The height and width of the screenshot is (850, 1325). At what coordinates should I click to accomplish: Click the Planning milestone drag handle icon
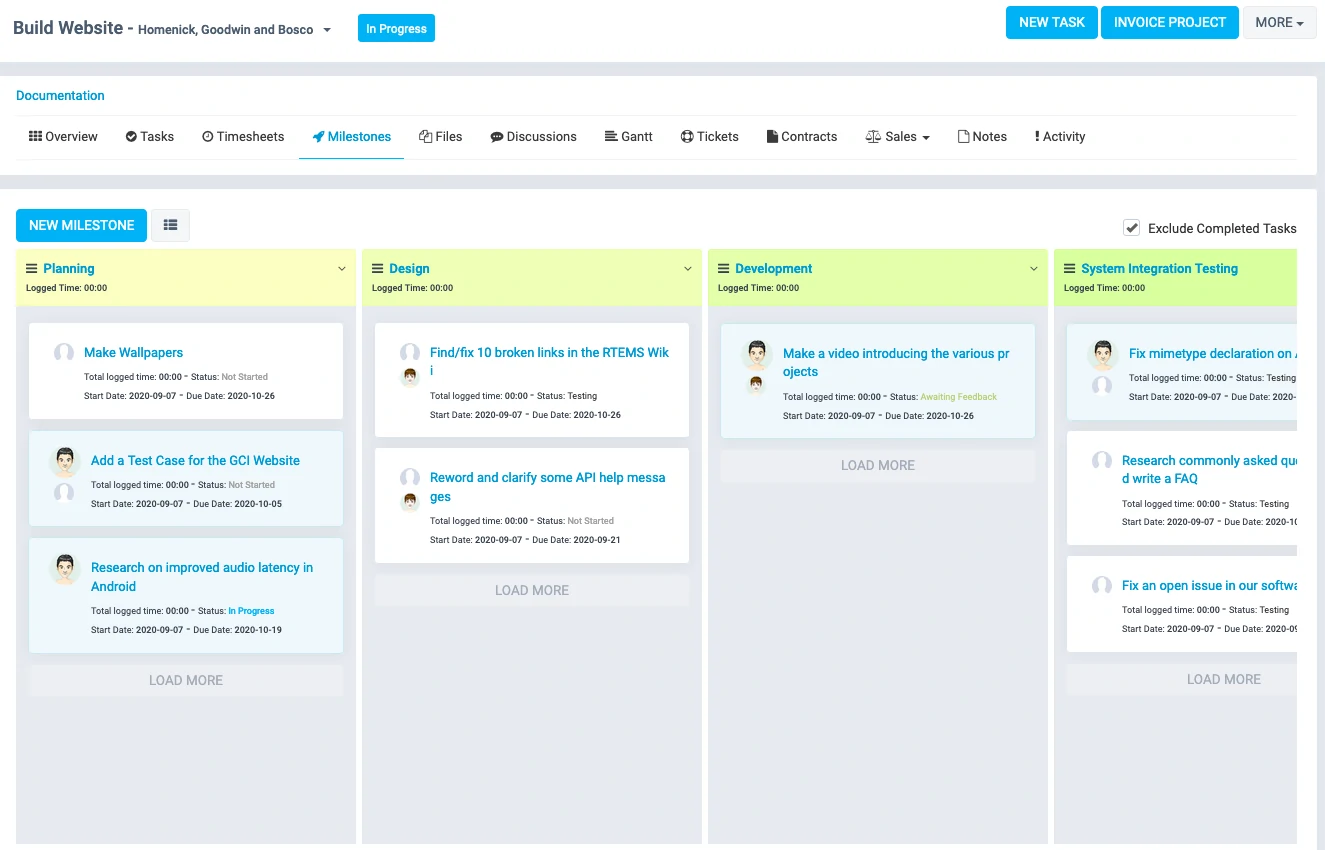coord(31,268)
